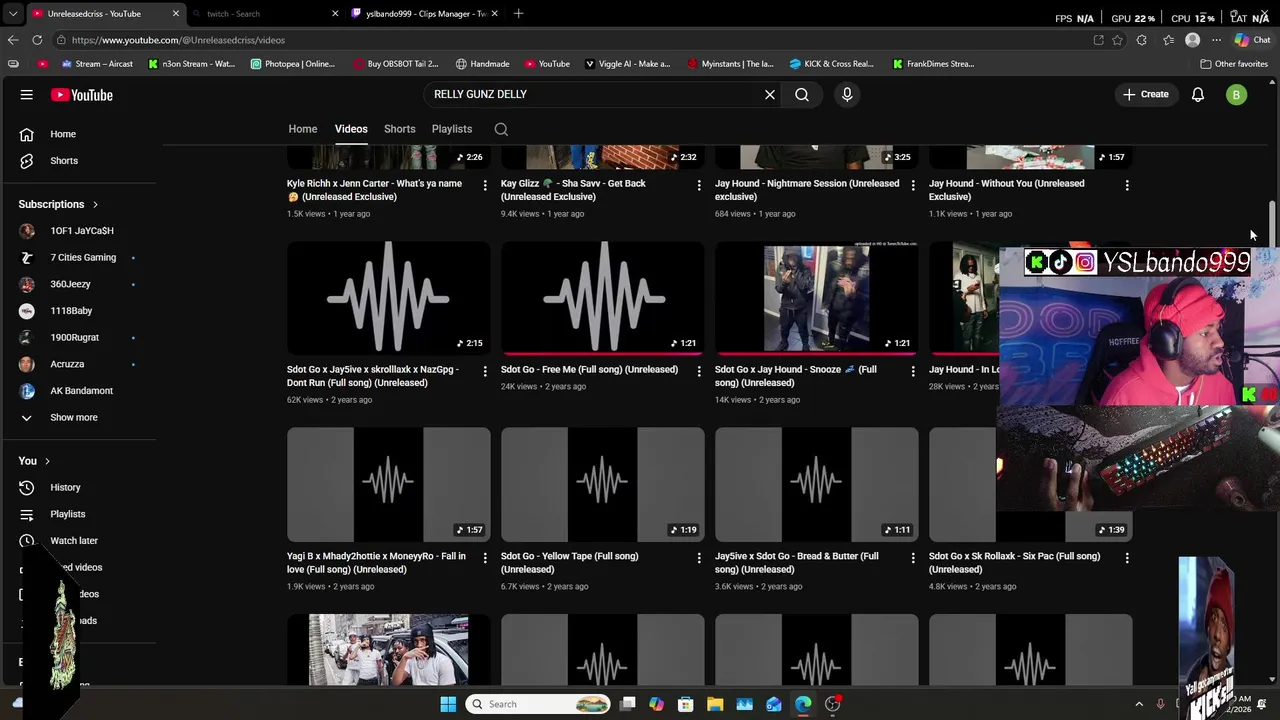Launch Copilot from the taskbar

pyautogui.click(x=657, y=704)
